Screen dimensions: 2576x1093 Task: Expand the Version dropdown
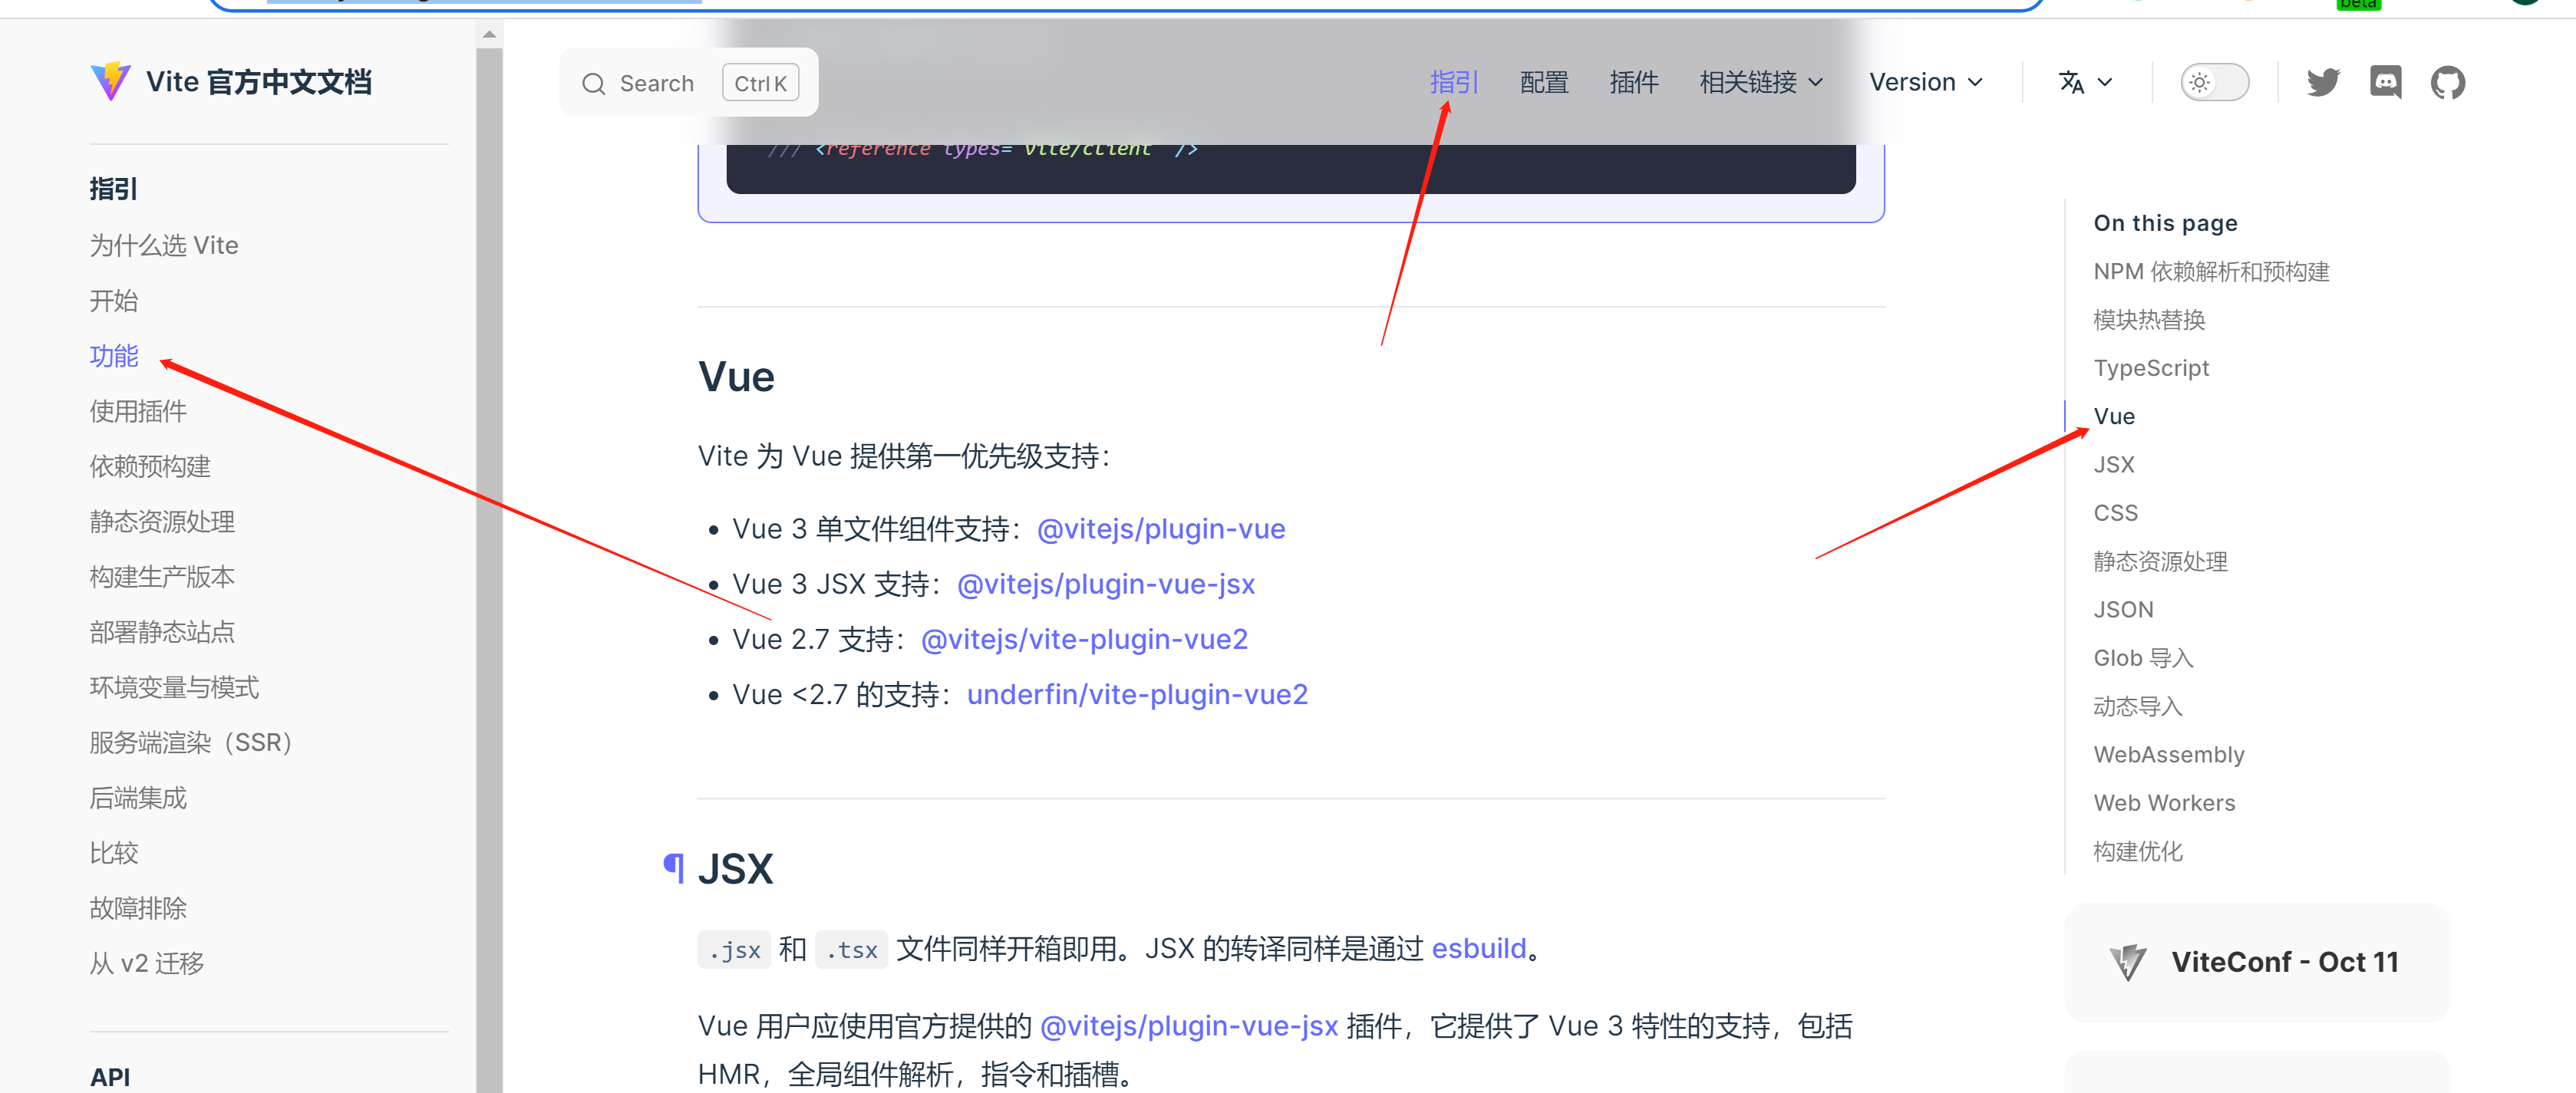click(x=1925, y=82)
